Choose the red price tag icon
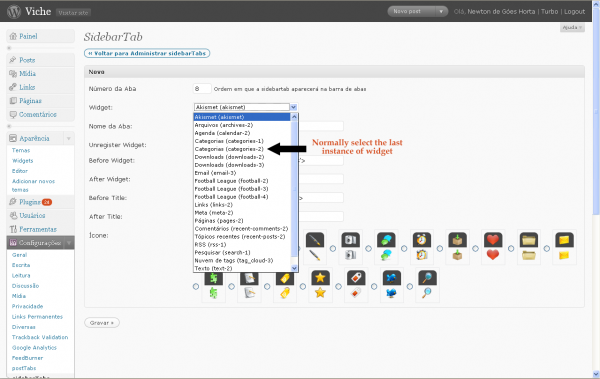 (356, 286)
